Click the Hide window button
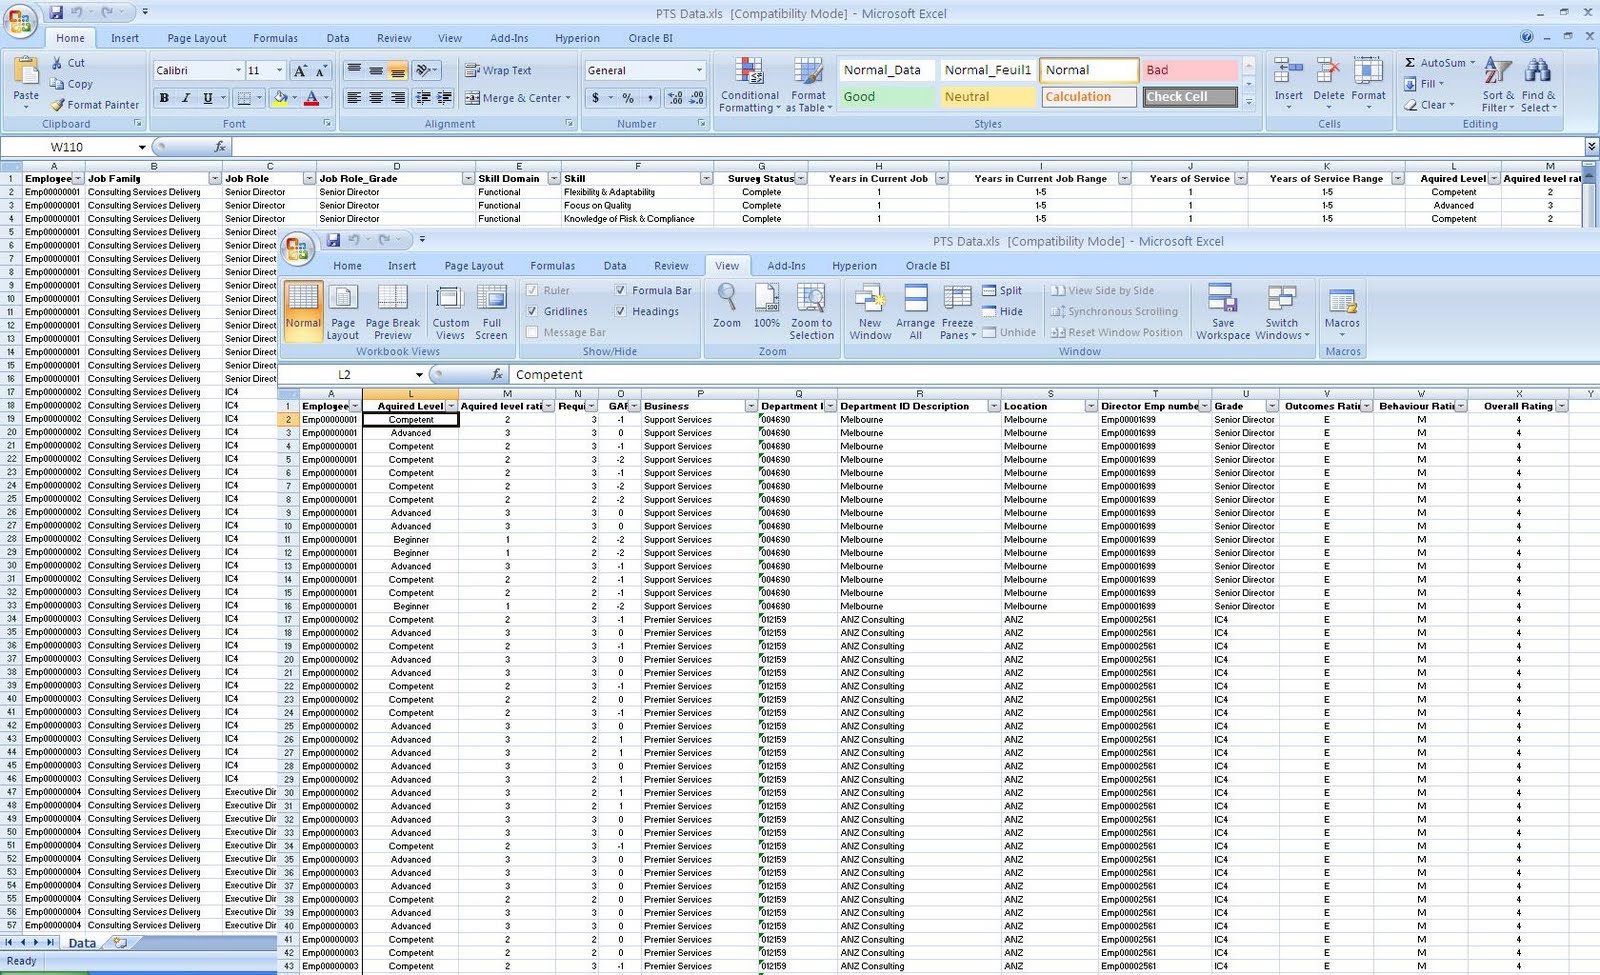The height and width of the screenshot is (975, 1600). 1010,311
